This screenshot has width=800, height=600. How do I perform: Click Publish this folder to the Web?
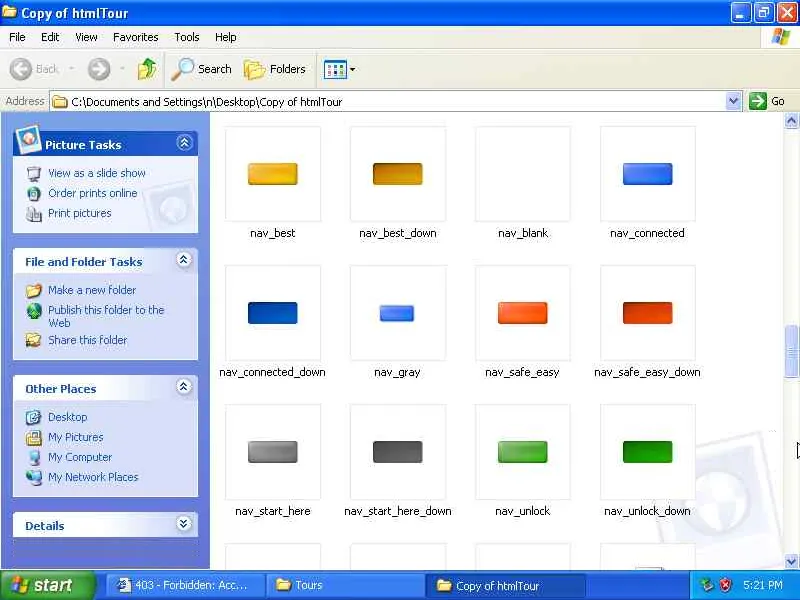click(106, 316)
